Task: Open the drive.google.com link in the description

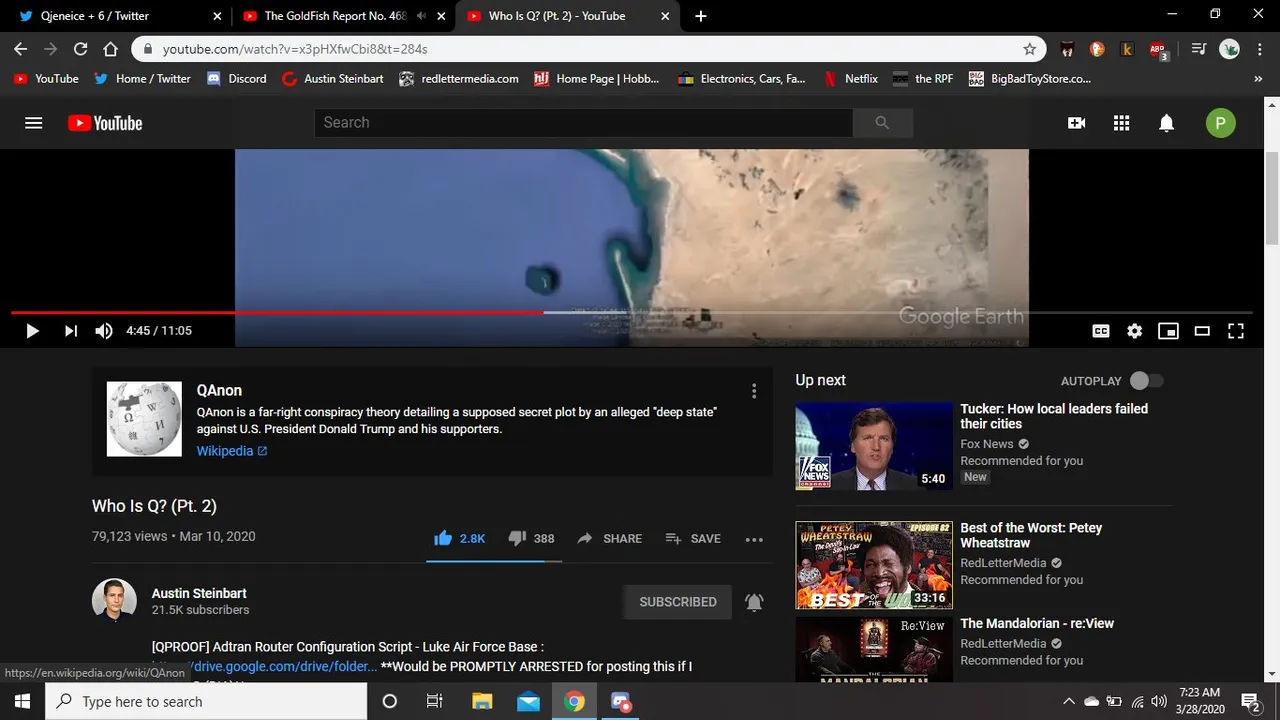Action: point(264,666)
